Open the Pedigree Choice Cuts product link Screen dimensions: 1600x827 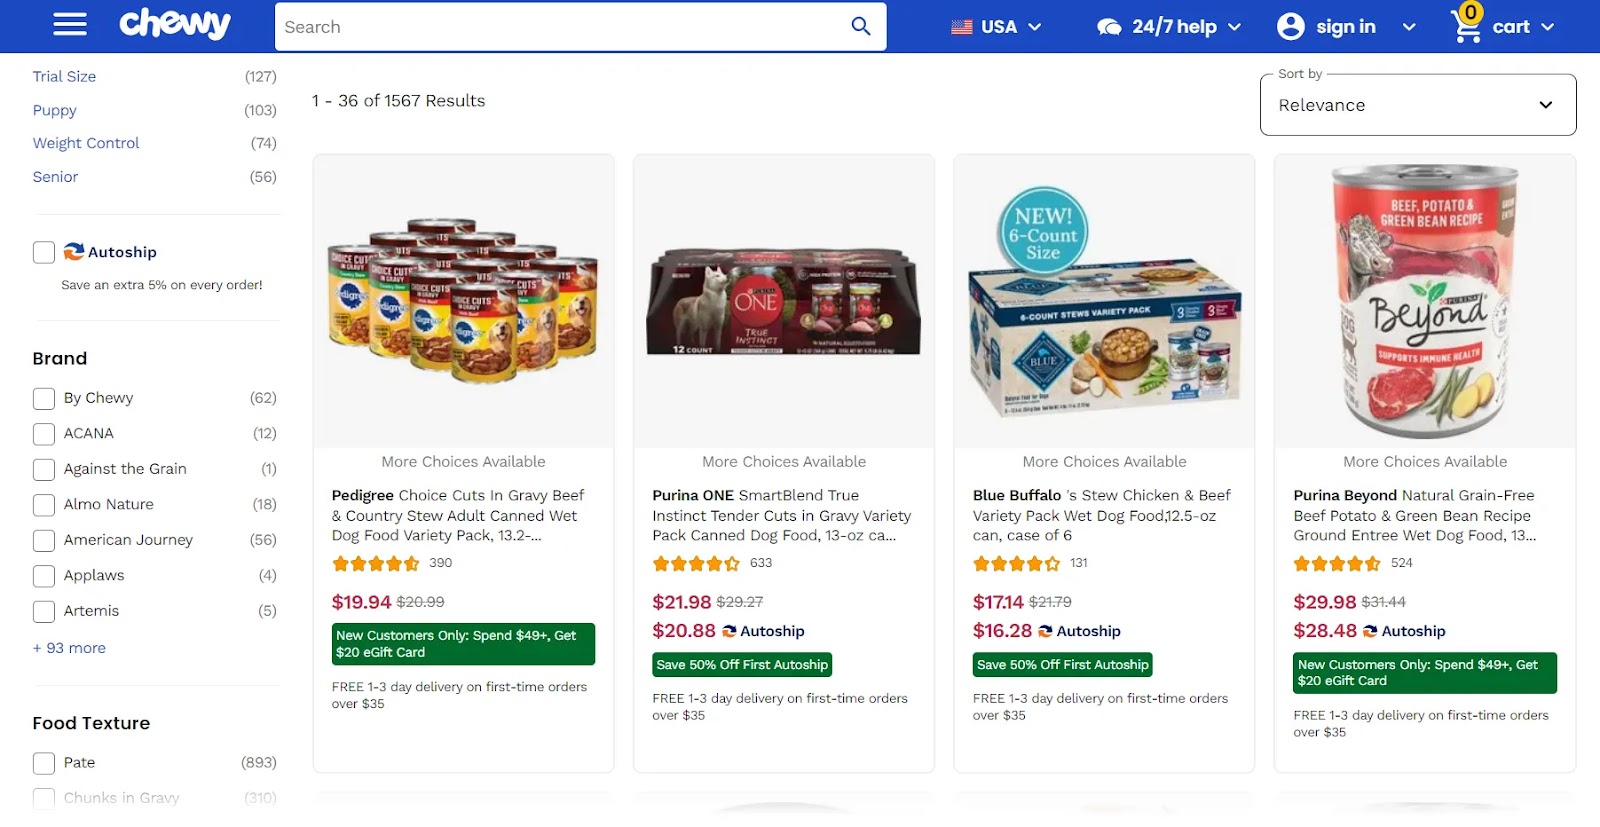click(456, 515)
